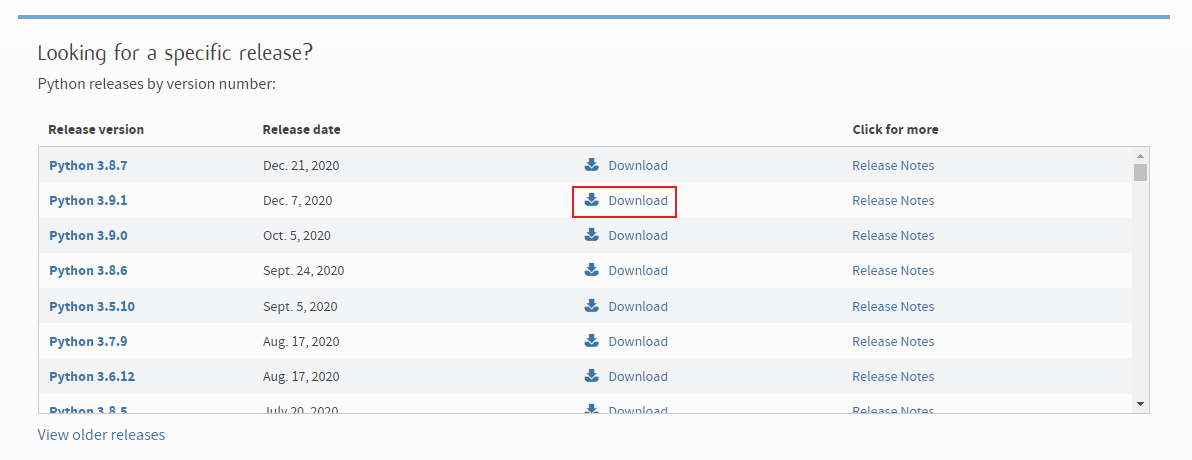Click Download text for Python 3.9.1
The height and width of the screenshot is (460, 1192).
click(638, 201)
